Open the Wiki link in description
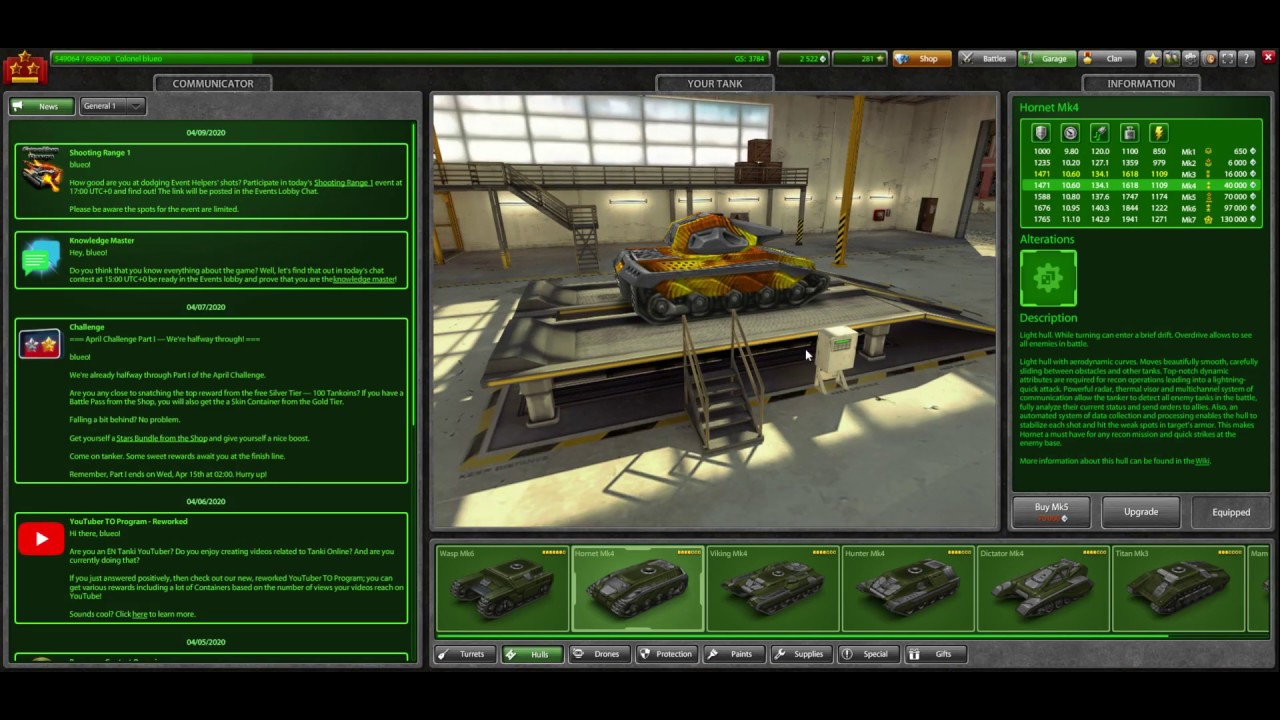This screenshot has width=1280, height=720. click(1202, 461)
